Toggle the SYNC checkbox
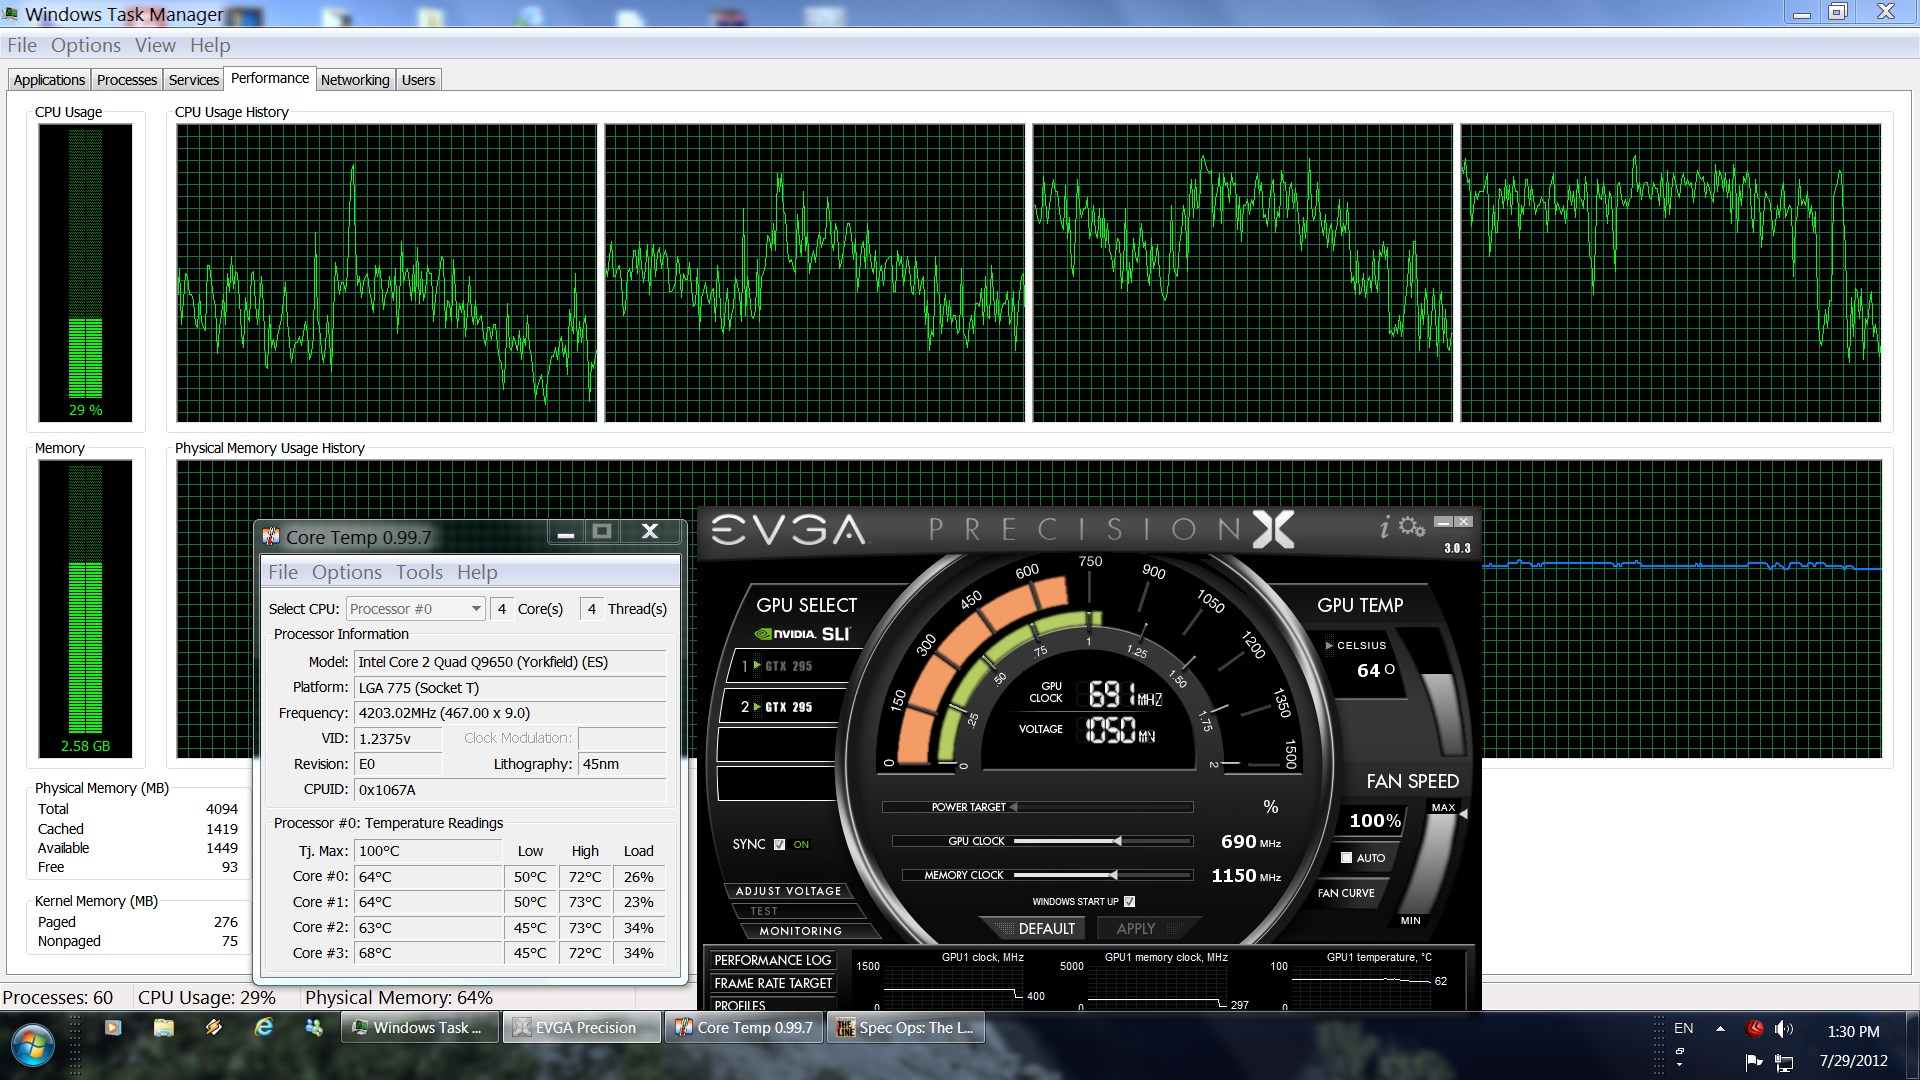 pyautogui.click(x=779, y=844)
